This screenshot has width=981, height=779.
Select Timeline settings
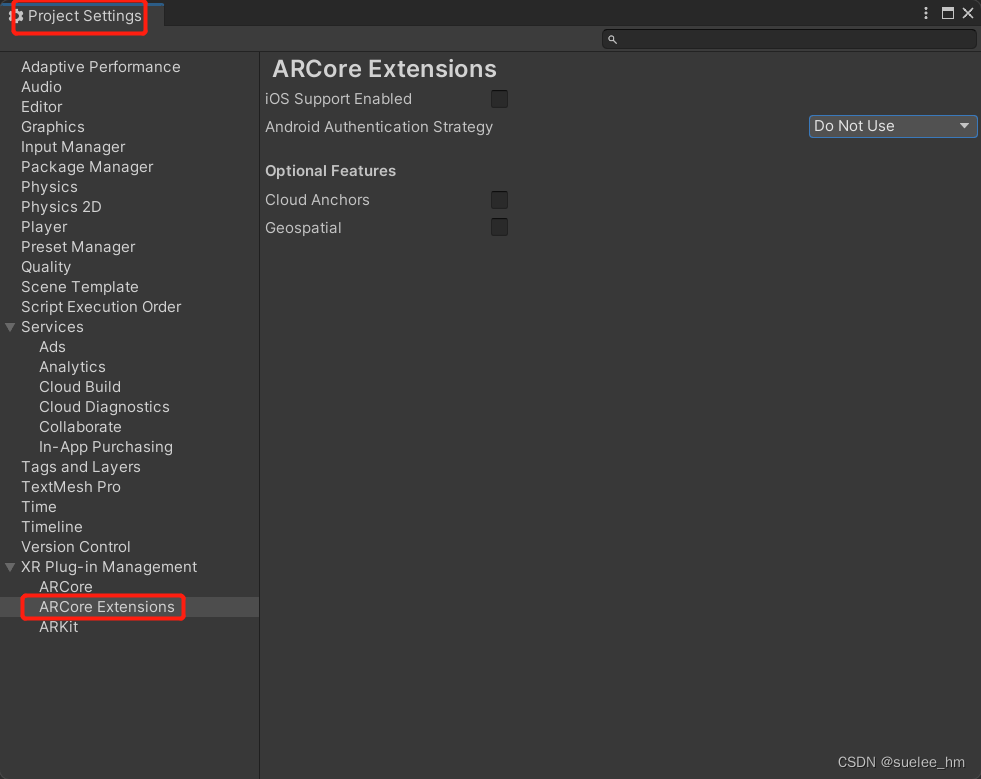pos(52,527)
